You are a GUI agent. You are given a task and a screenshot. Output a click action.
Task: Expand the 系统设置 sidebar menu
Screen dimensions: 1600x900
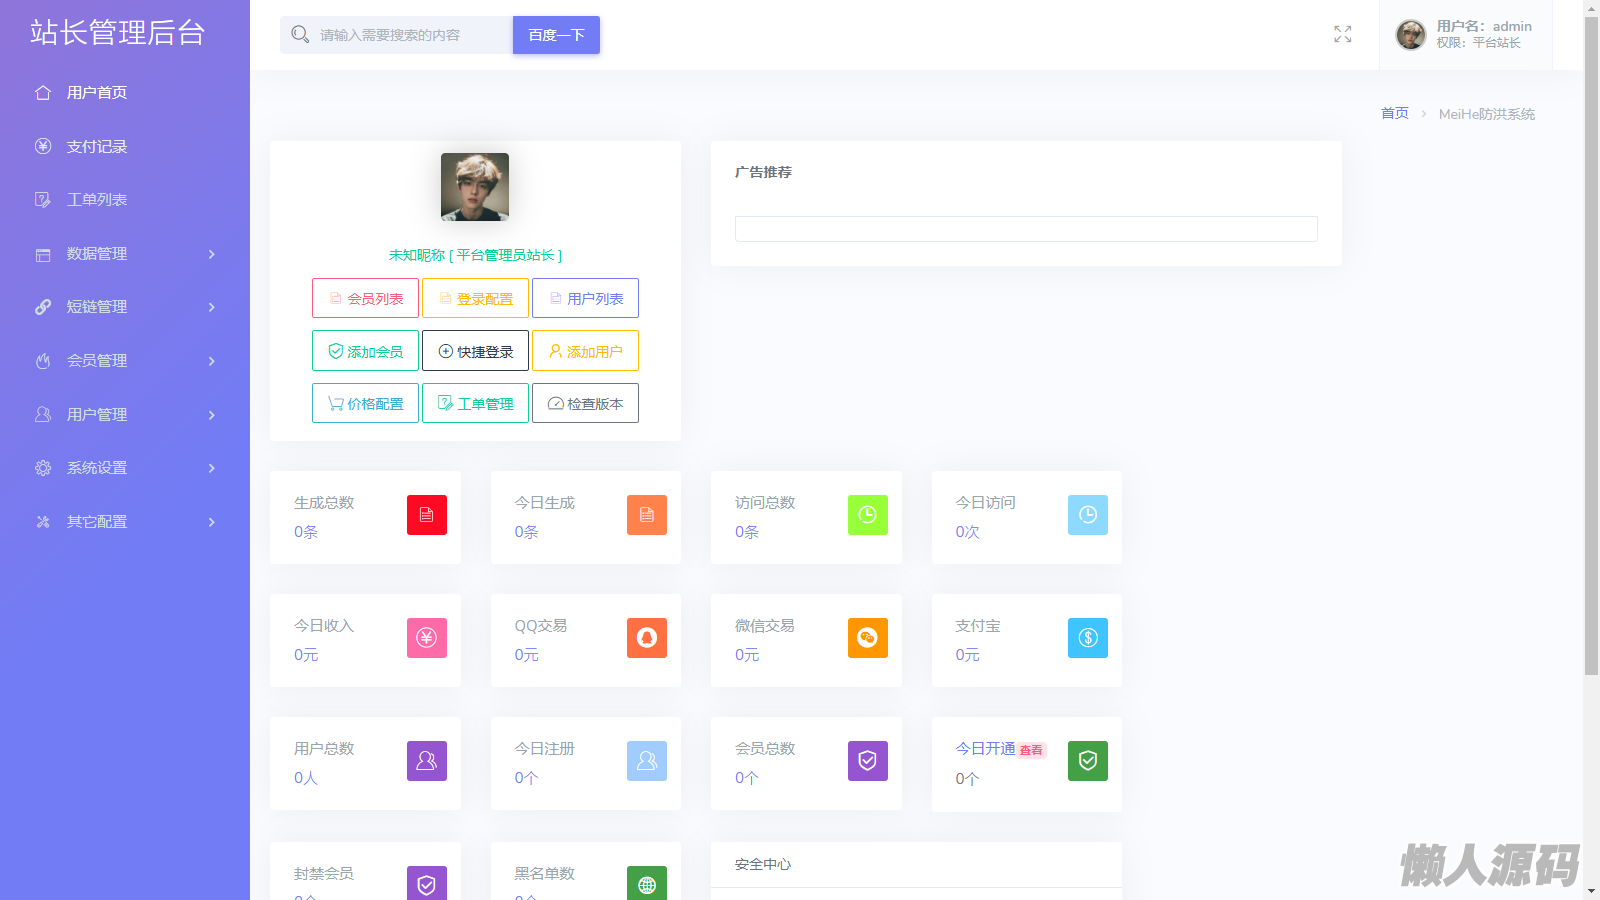click(125, 468)
